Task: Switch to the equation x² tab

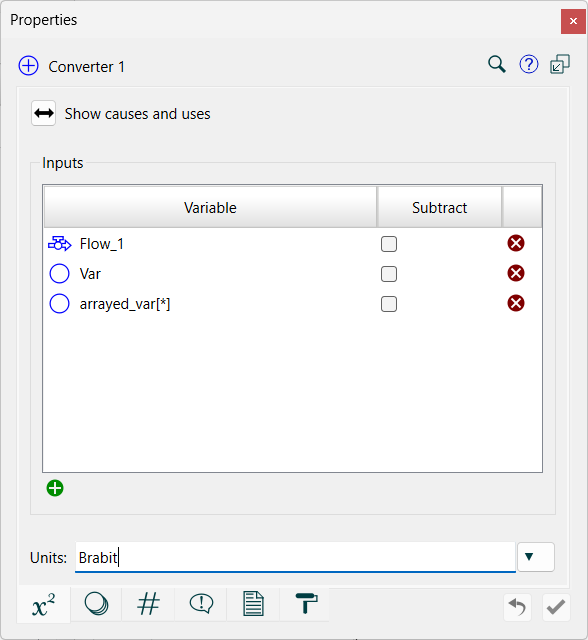Action: (x=44, y=605)
